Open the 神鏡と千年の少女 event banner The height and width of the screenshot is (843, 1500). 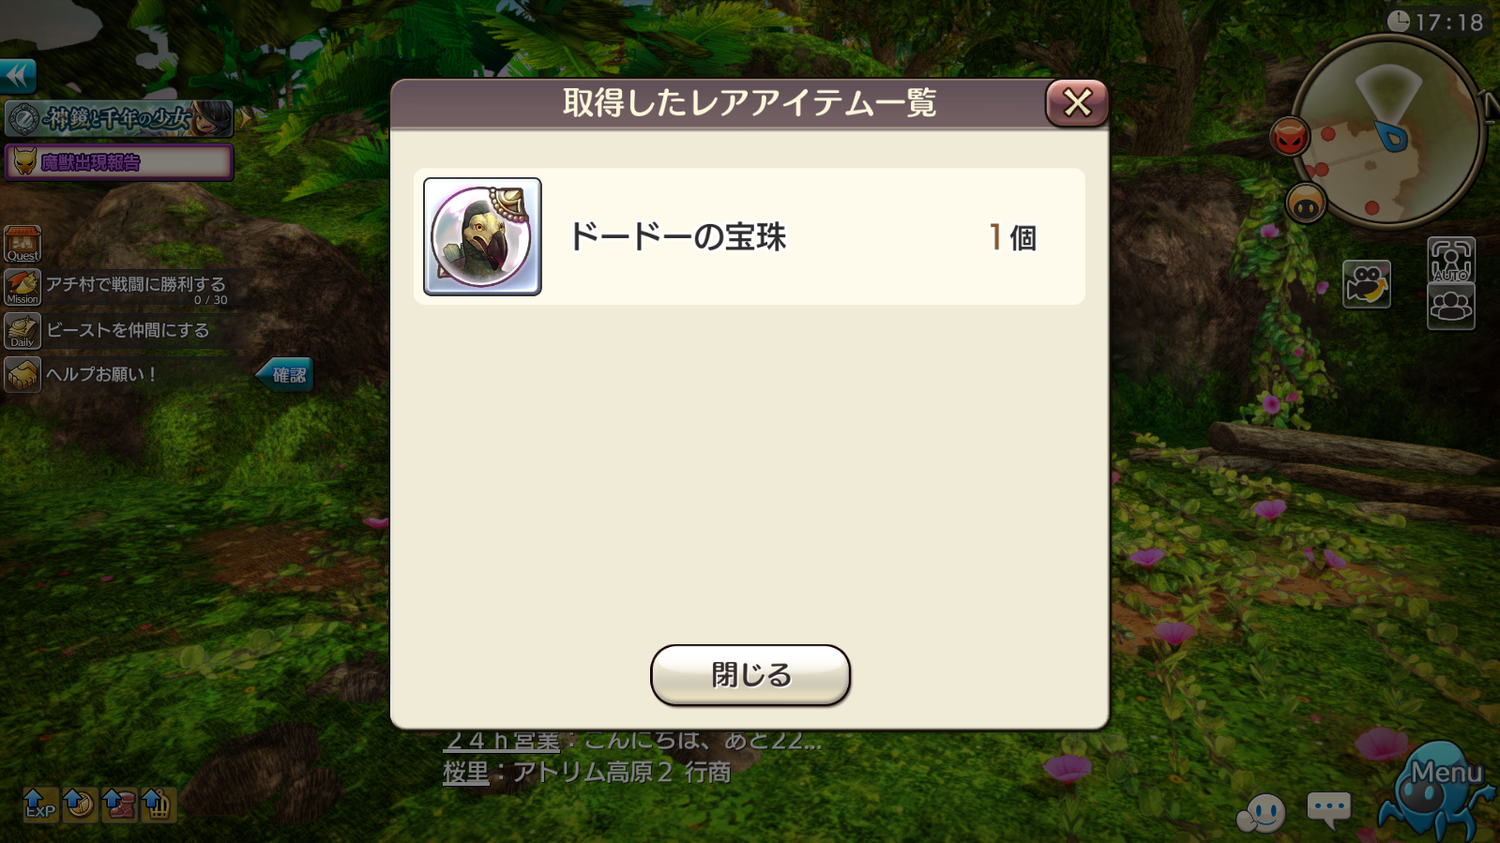click(119, 119)
